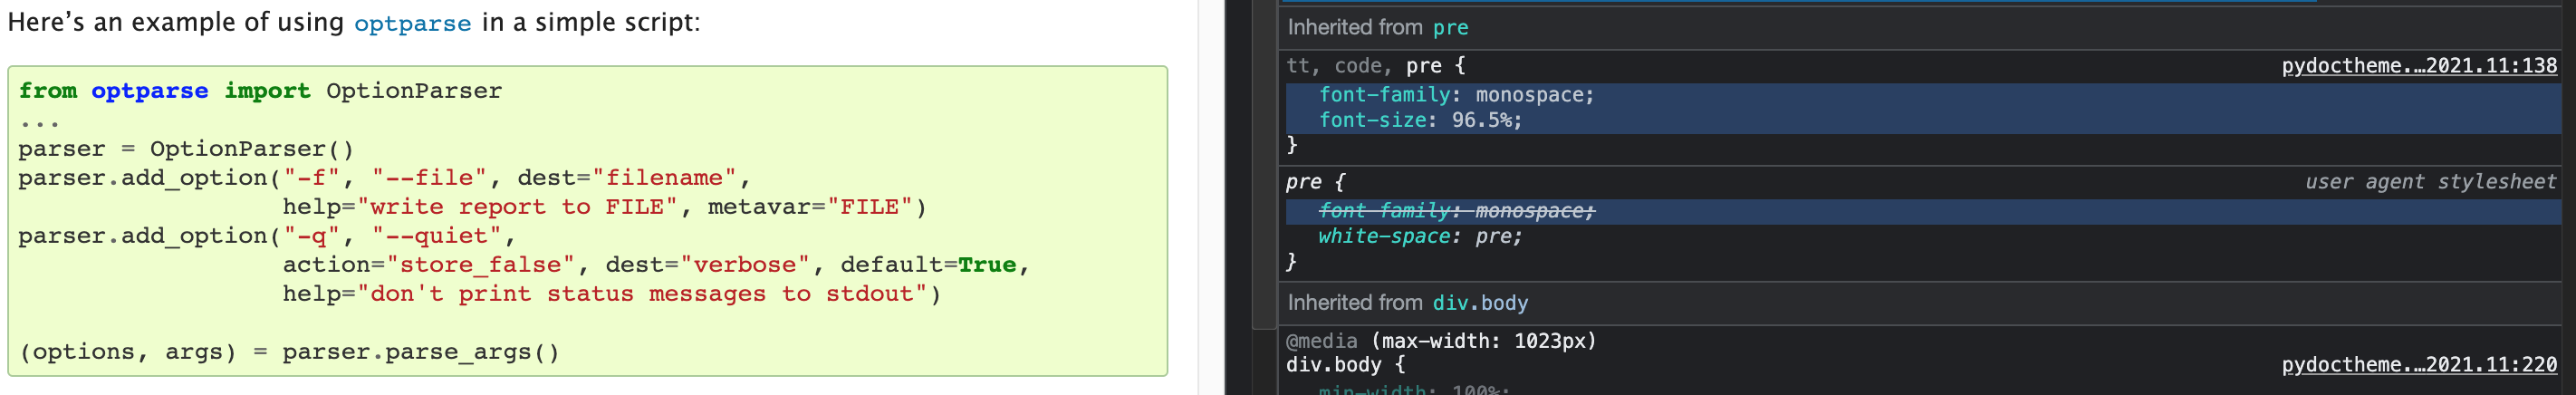
Task: Click the bold True keyword in the code
Action: click(x=986, y=265)
